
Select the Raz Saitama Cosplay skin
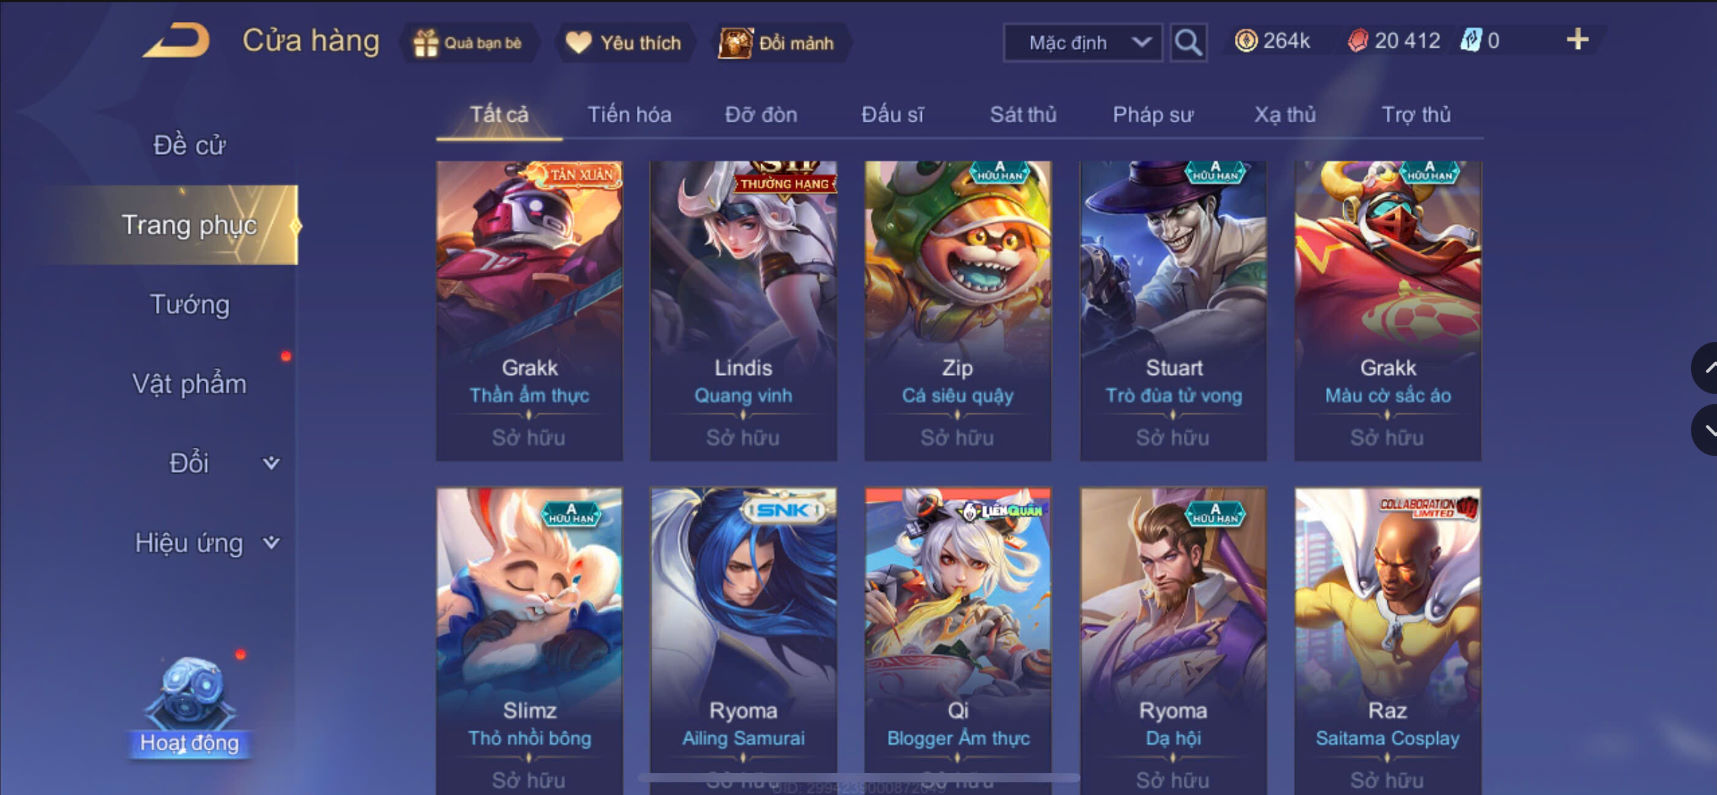1387,640
